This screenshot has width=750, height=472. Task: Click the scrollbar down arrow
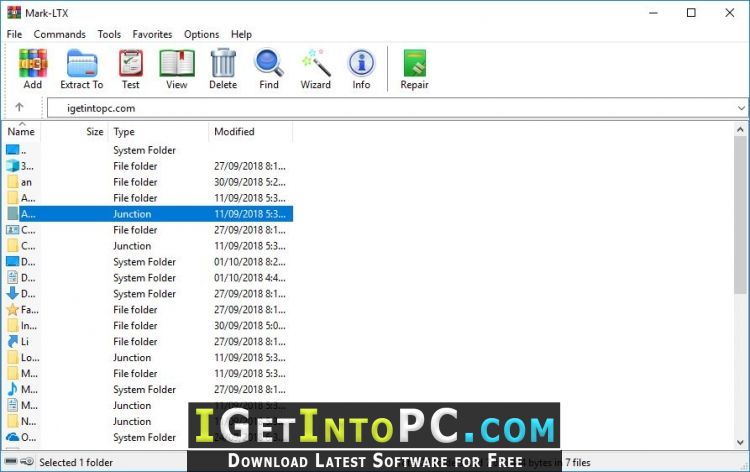740,443
